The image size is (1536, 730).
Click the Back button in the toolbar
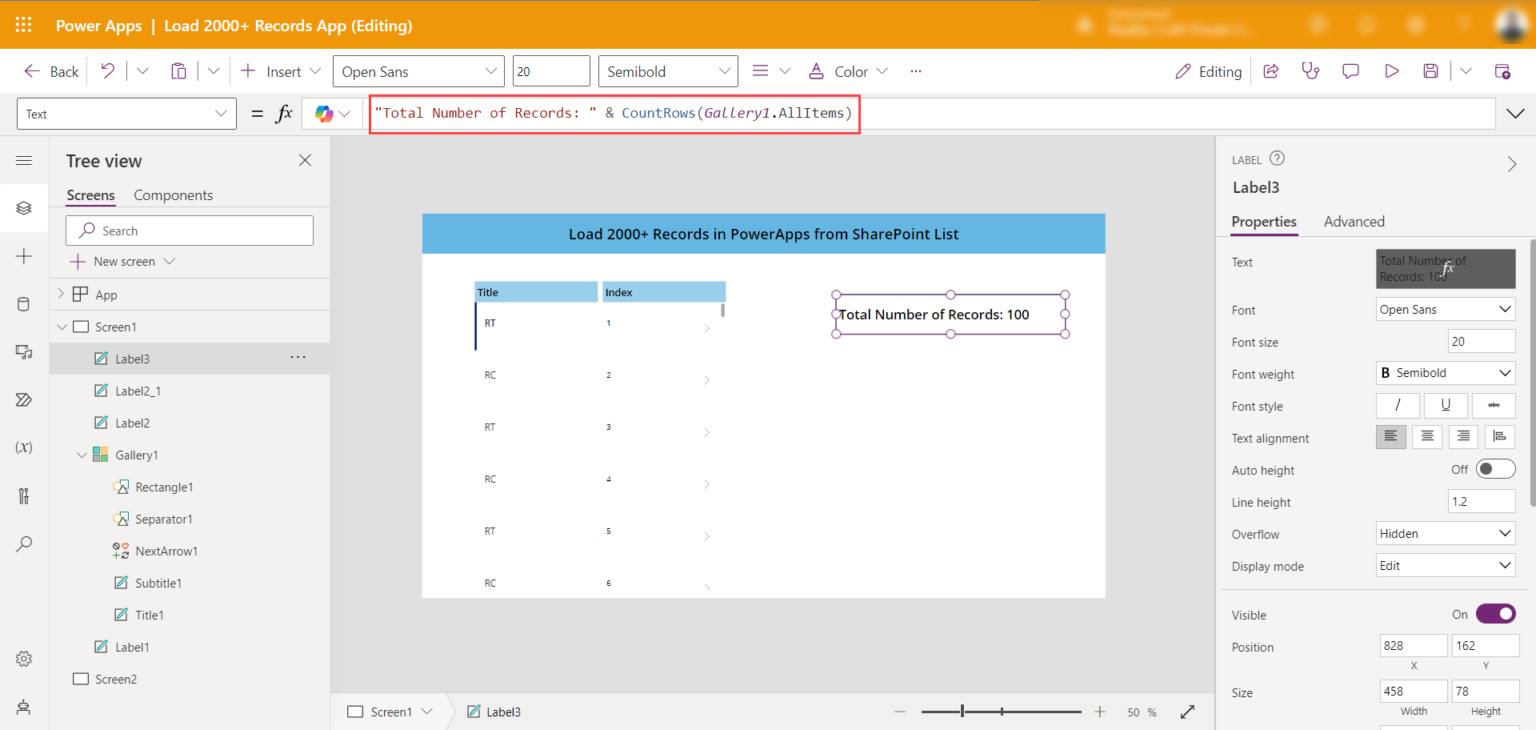[48, 71]
